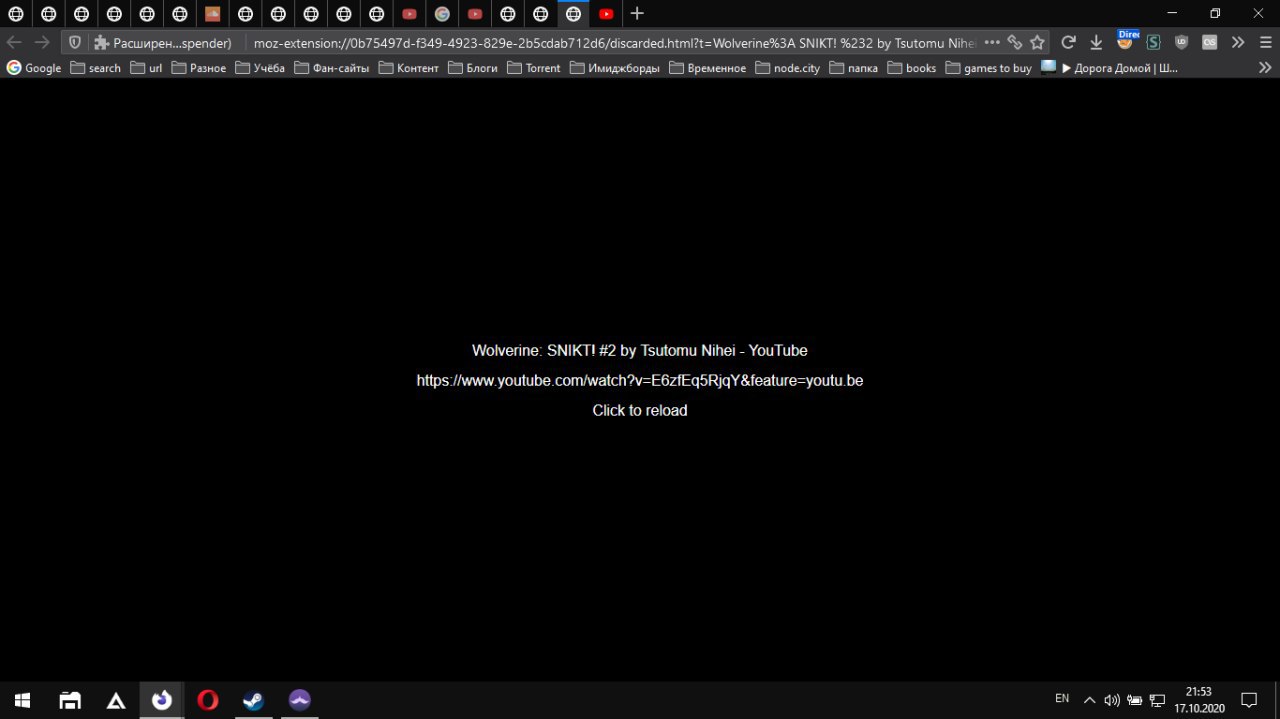Open the games to buy folder
This screenshot has height=719, width=1280.
point(989,68)
